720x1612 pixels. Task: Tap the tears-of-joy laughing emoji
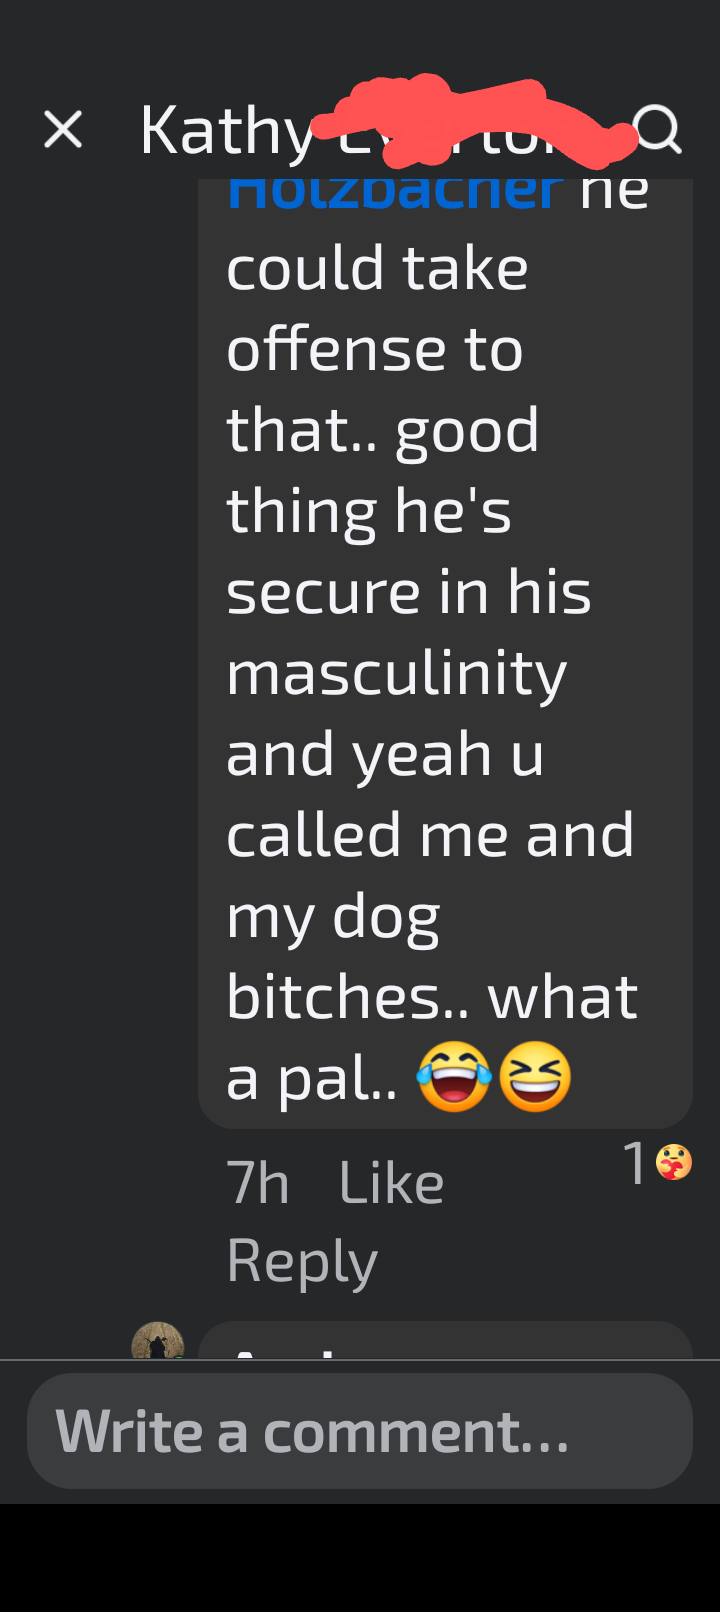click(455, 1076)
